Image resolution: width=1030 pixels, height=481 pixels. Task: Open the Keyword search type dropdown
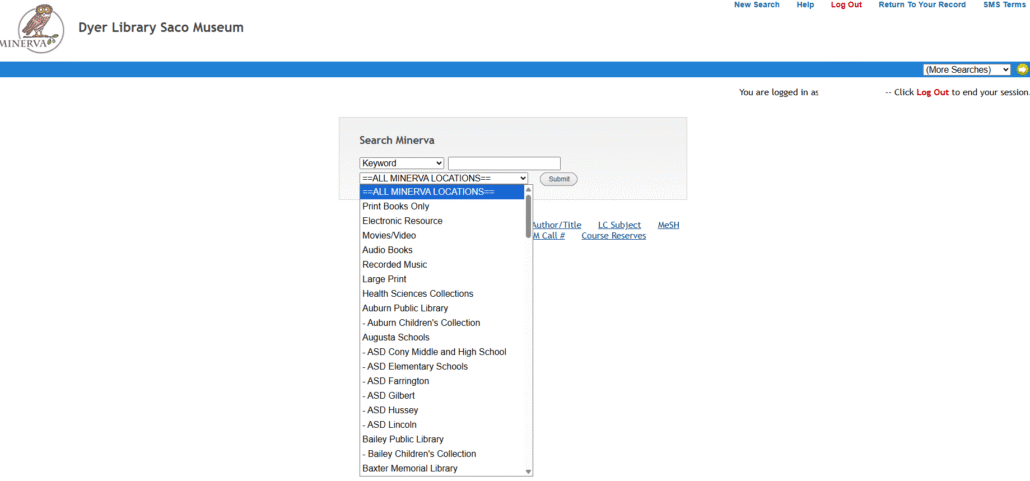[x=401, y=163]
